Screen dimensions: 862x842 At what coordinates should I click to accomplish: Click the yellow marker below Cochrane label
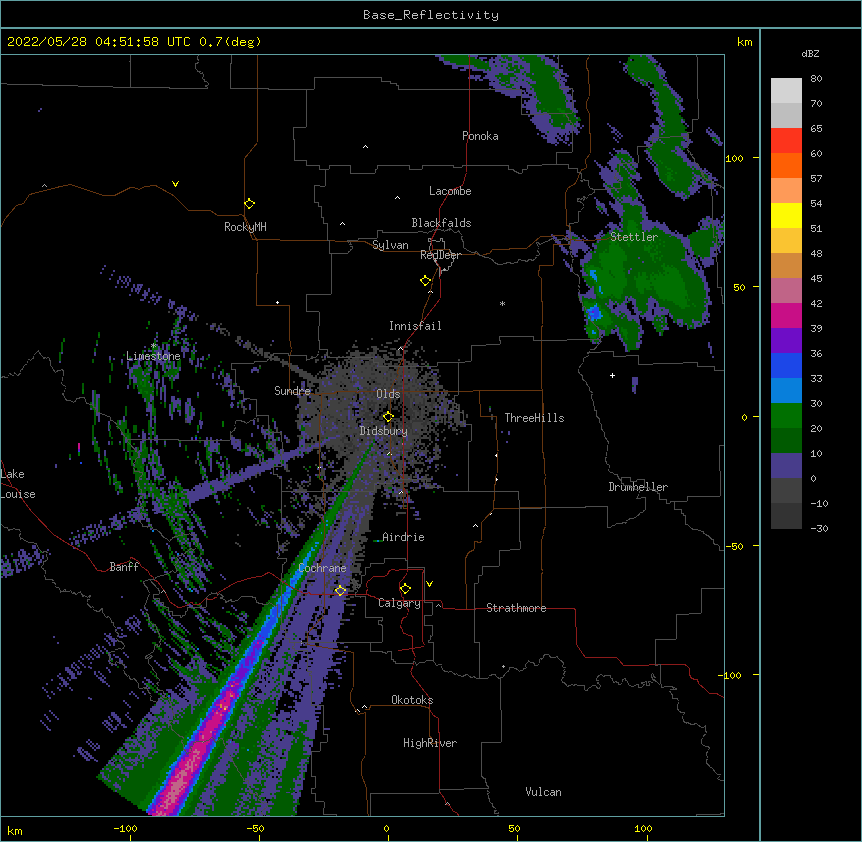[x=340, y=591]
